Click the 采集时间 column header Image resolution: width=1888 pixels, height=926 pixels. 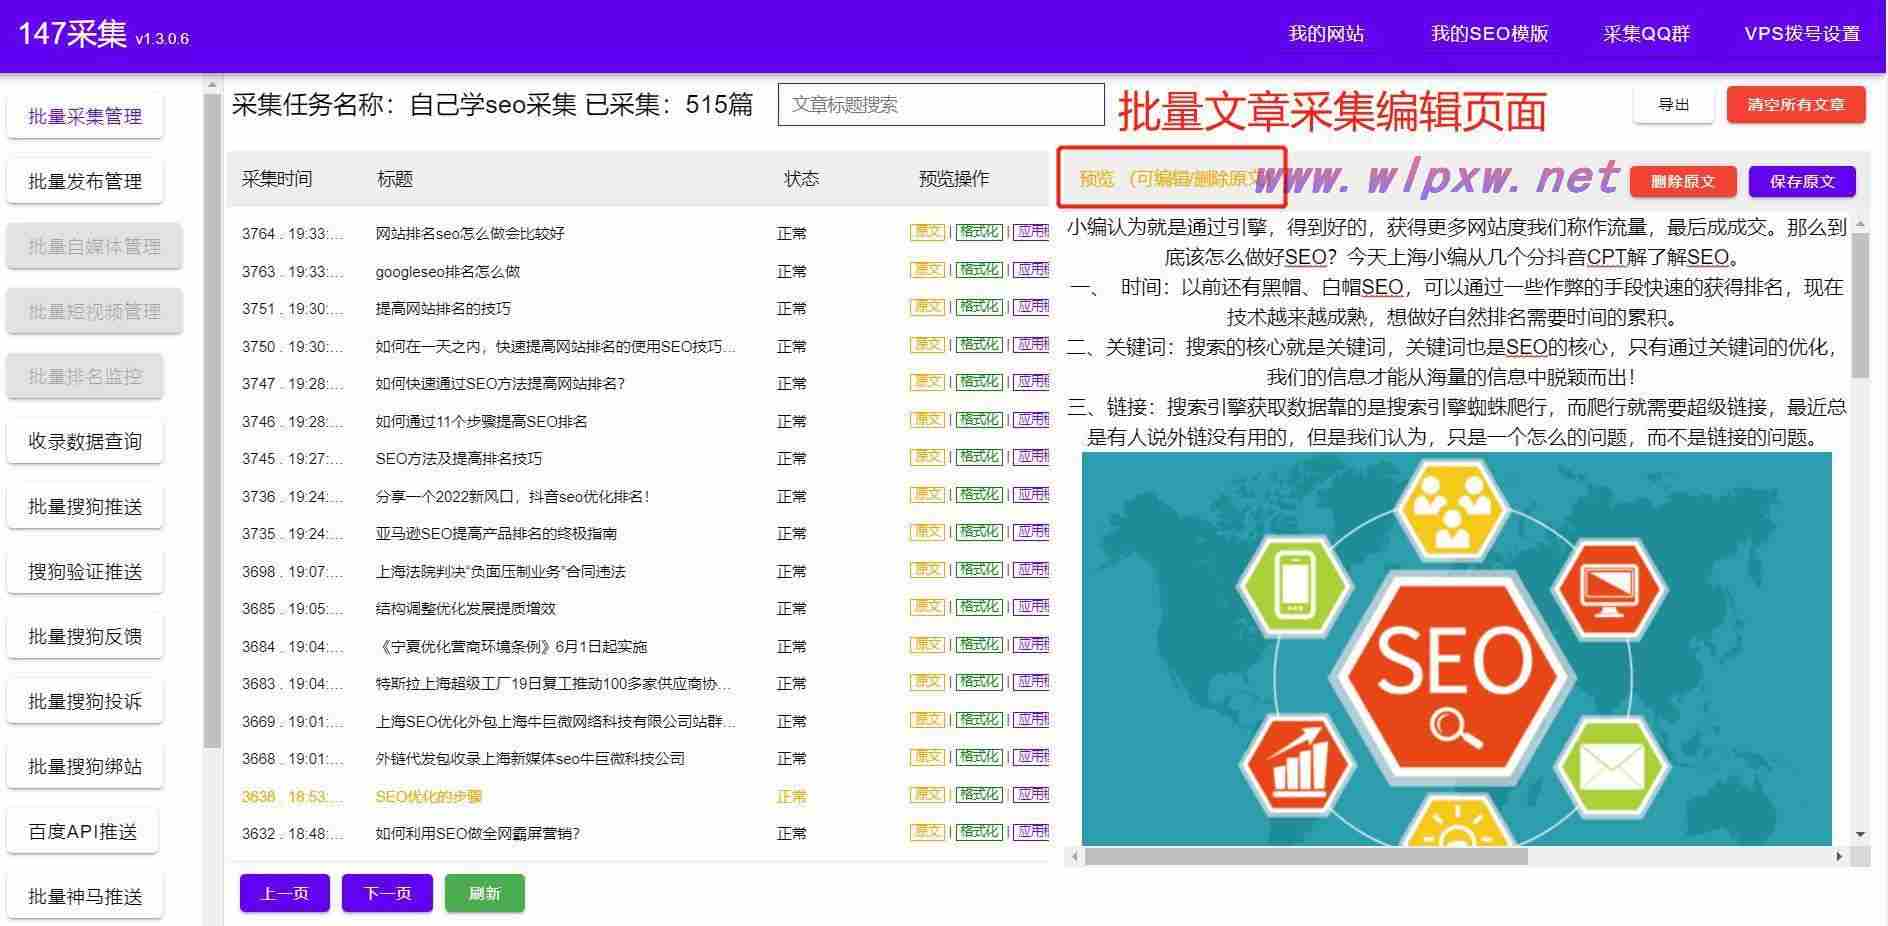click(277, 179)
